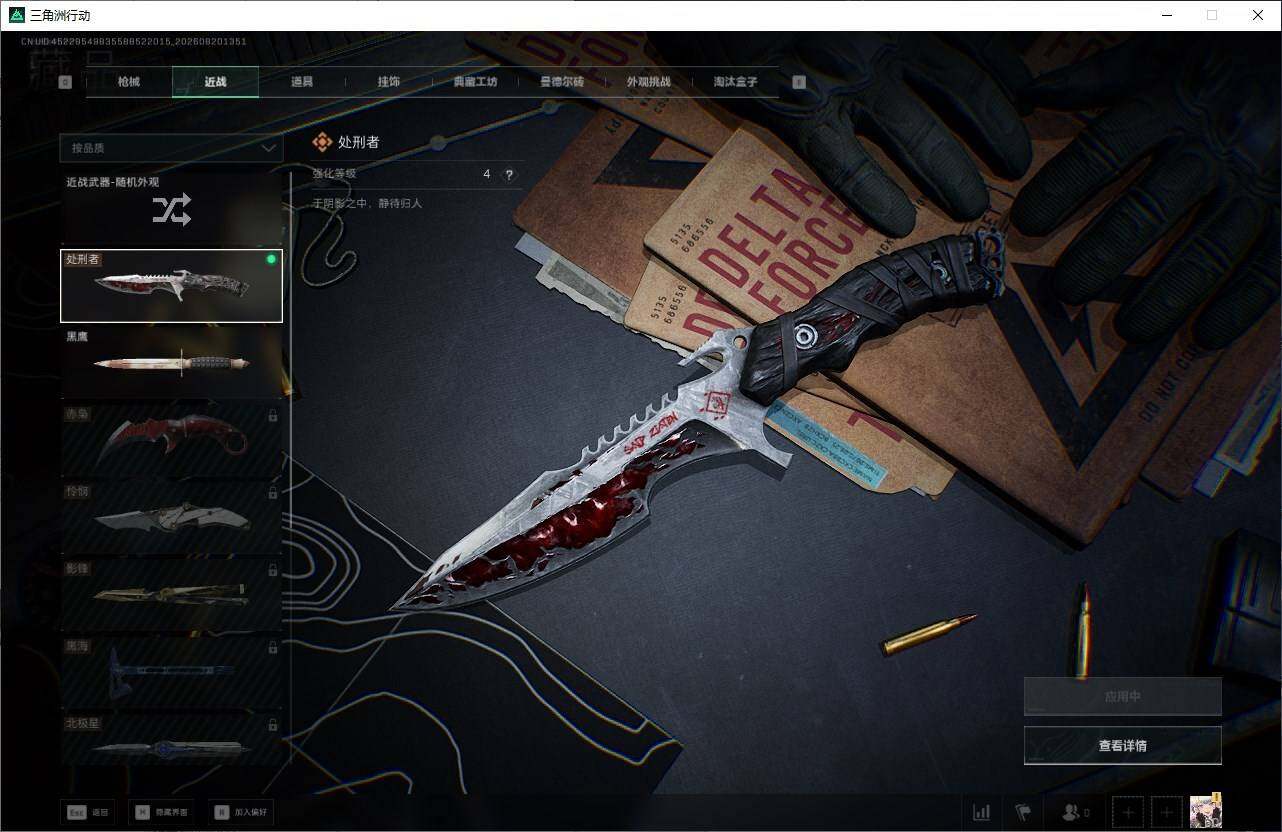Click the E next-tab key icon
1282x832 pixels.
pyautogui.click(x=799, y=82)
